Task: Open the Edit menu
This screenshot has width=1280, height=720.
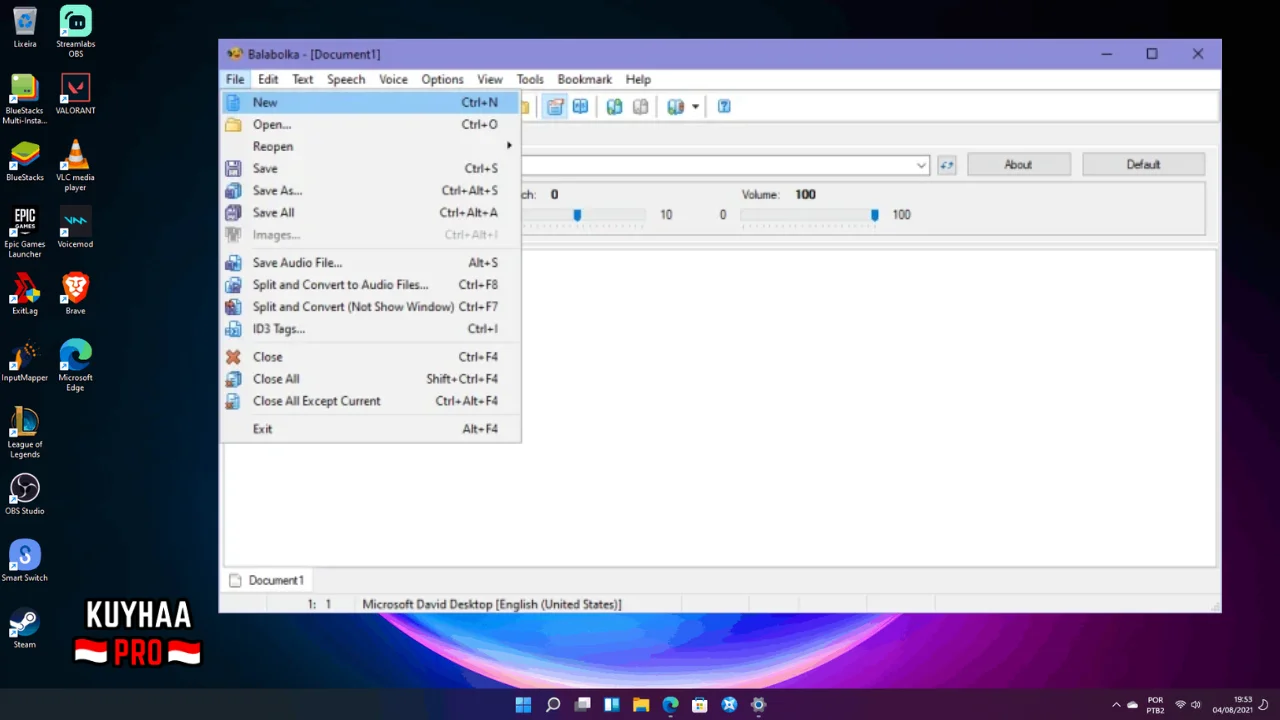Action: 268,79
